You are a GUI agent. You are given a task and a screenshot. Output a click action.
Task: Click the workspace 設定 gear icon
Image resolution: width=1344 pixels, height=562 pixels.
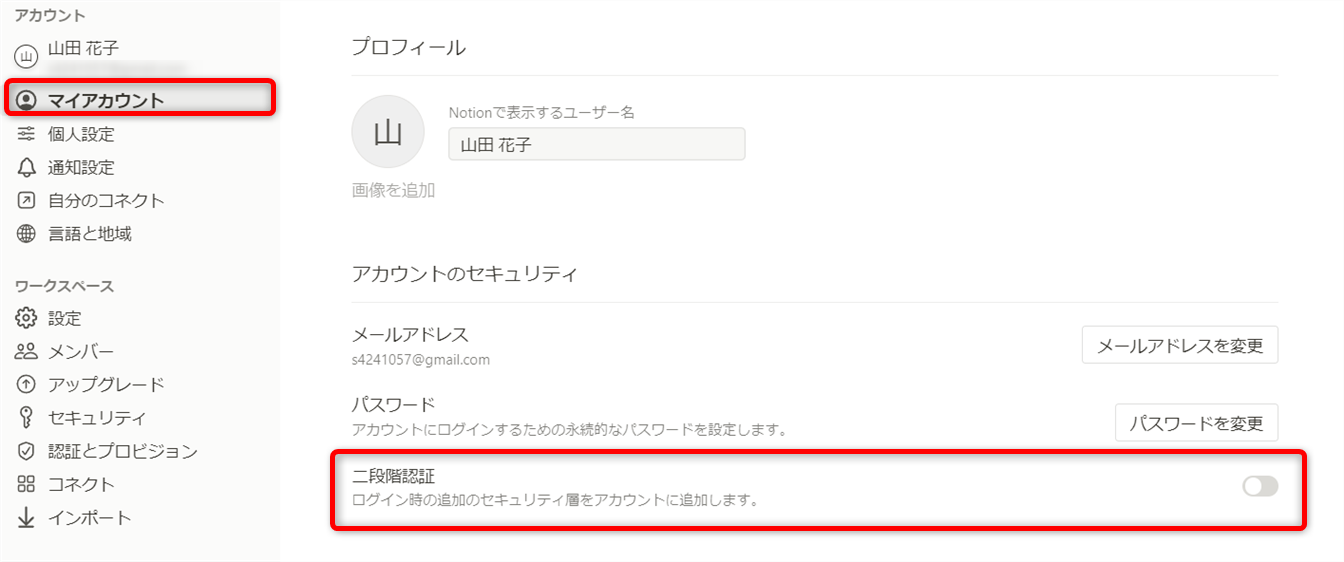tap(27, 319)
